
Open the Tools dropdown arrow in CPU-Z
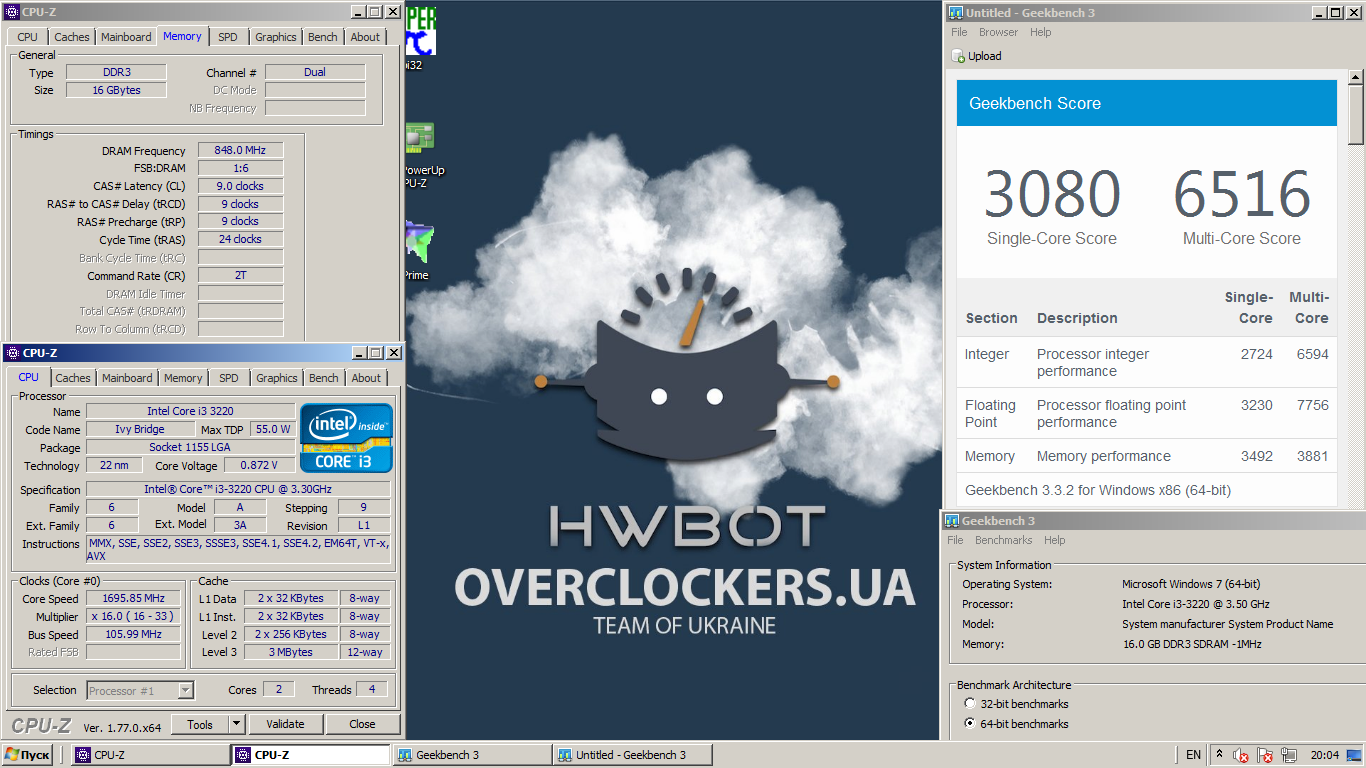click(x=237, y=724)
